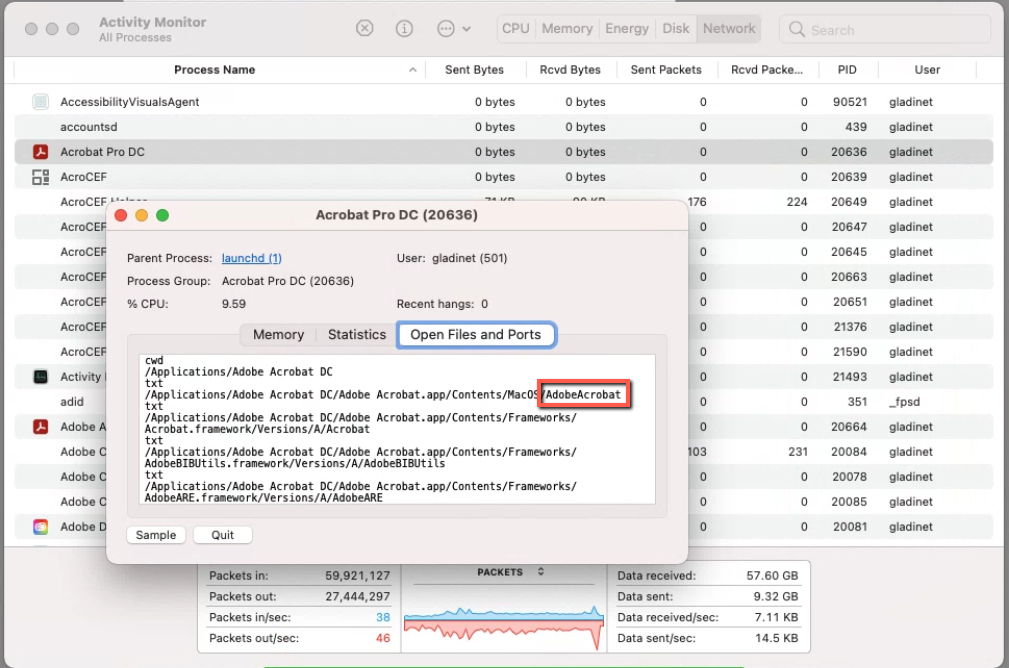Open the Statistics tab in the inspector dialog

pyautogui.click(x=356, y=335)
